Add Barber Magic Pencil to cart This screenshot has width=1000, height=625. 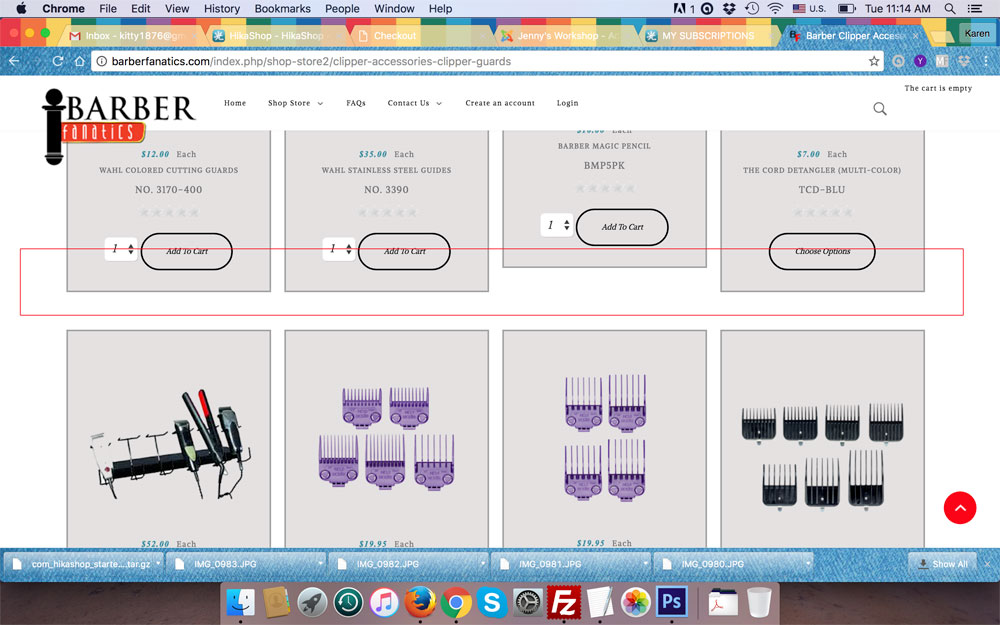coord(622,227)
